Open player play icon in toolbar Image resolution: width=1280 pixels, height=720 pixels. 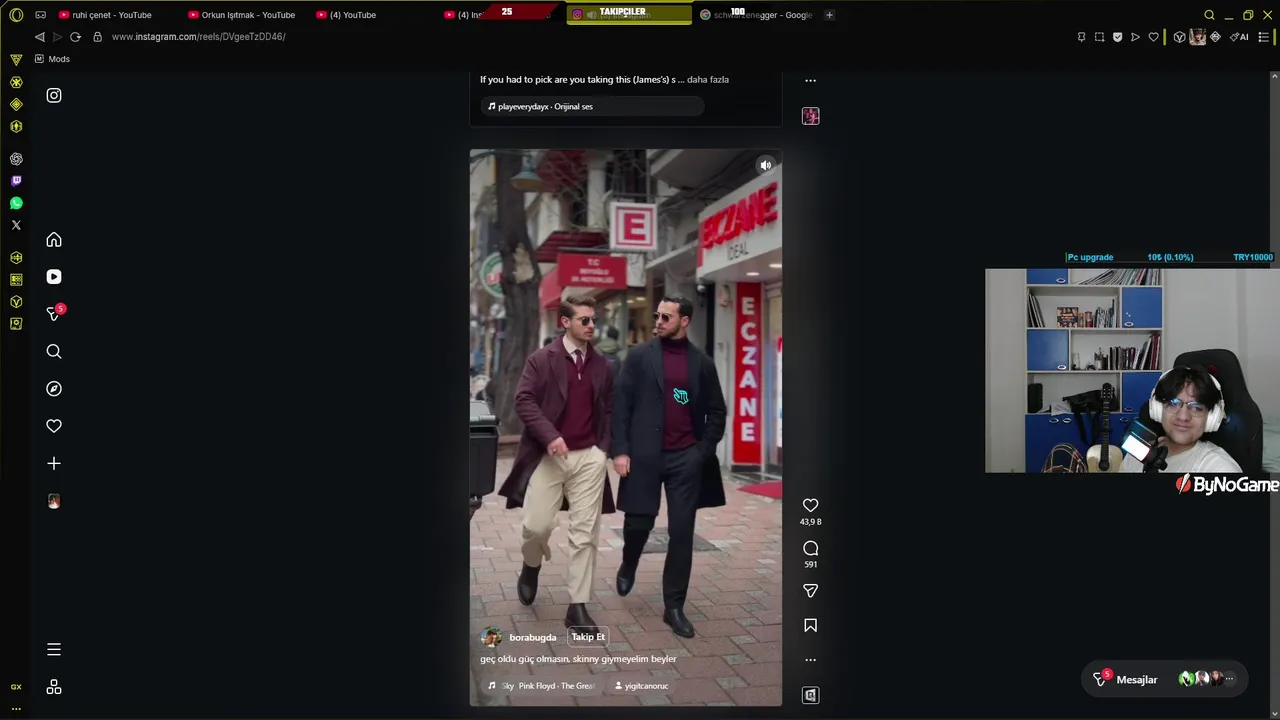1135,37
